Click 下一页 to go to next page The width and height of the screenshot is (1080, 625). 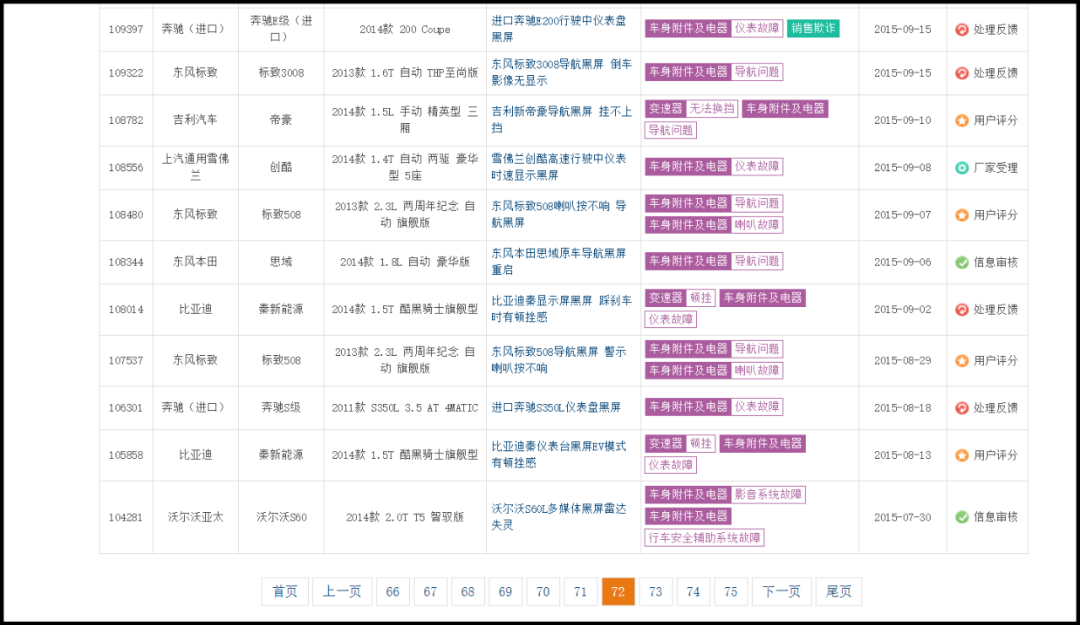(781, 592)
